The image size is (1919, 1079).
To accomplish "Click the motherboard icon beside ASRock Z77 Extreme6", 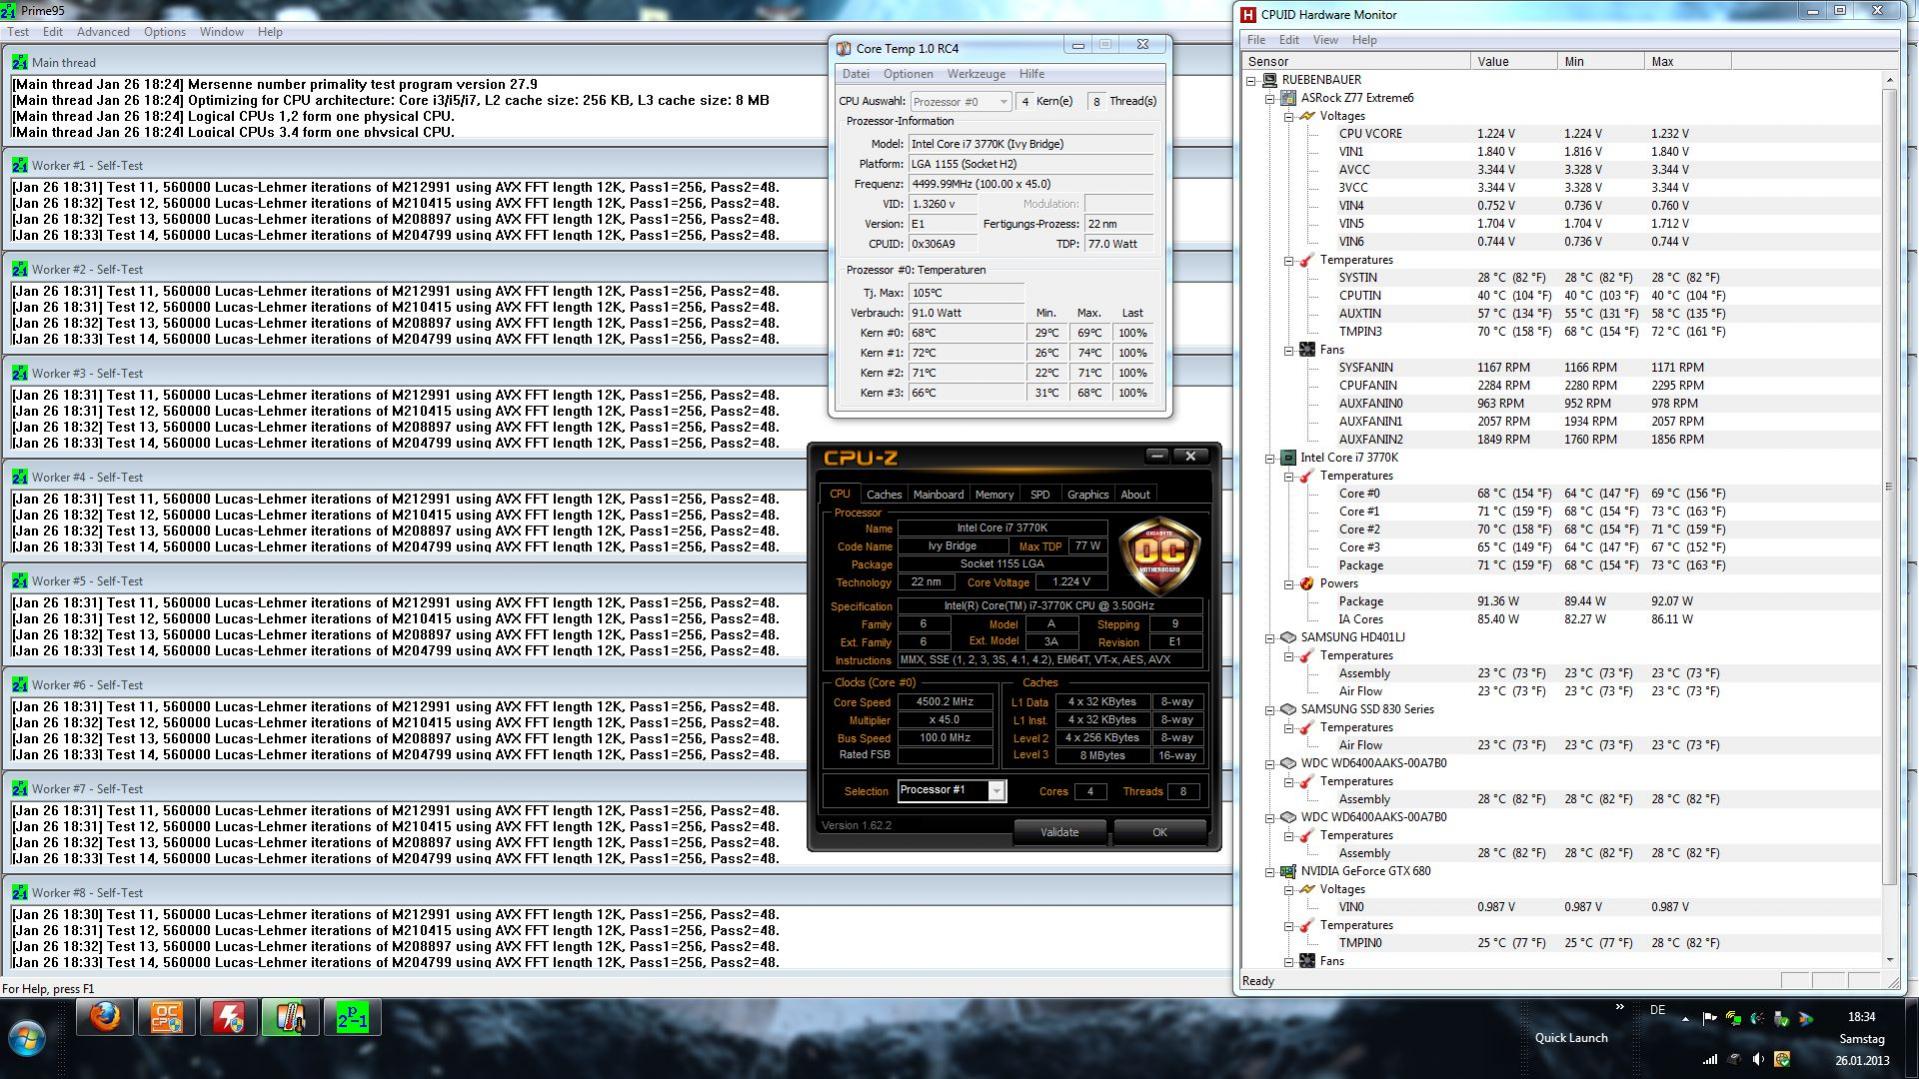I will (x=1288, y=98).
